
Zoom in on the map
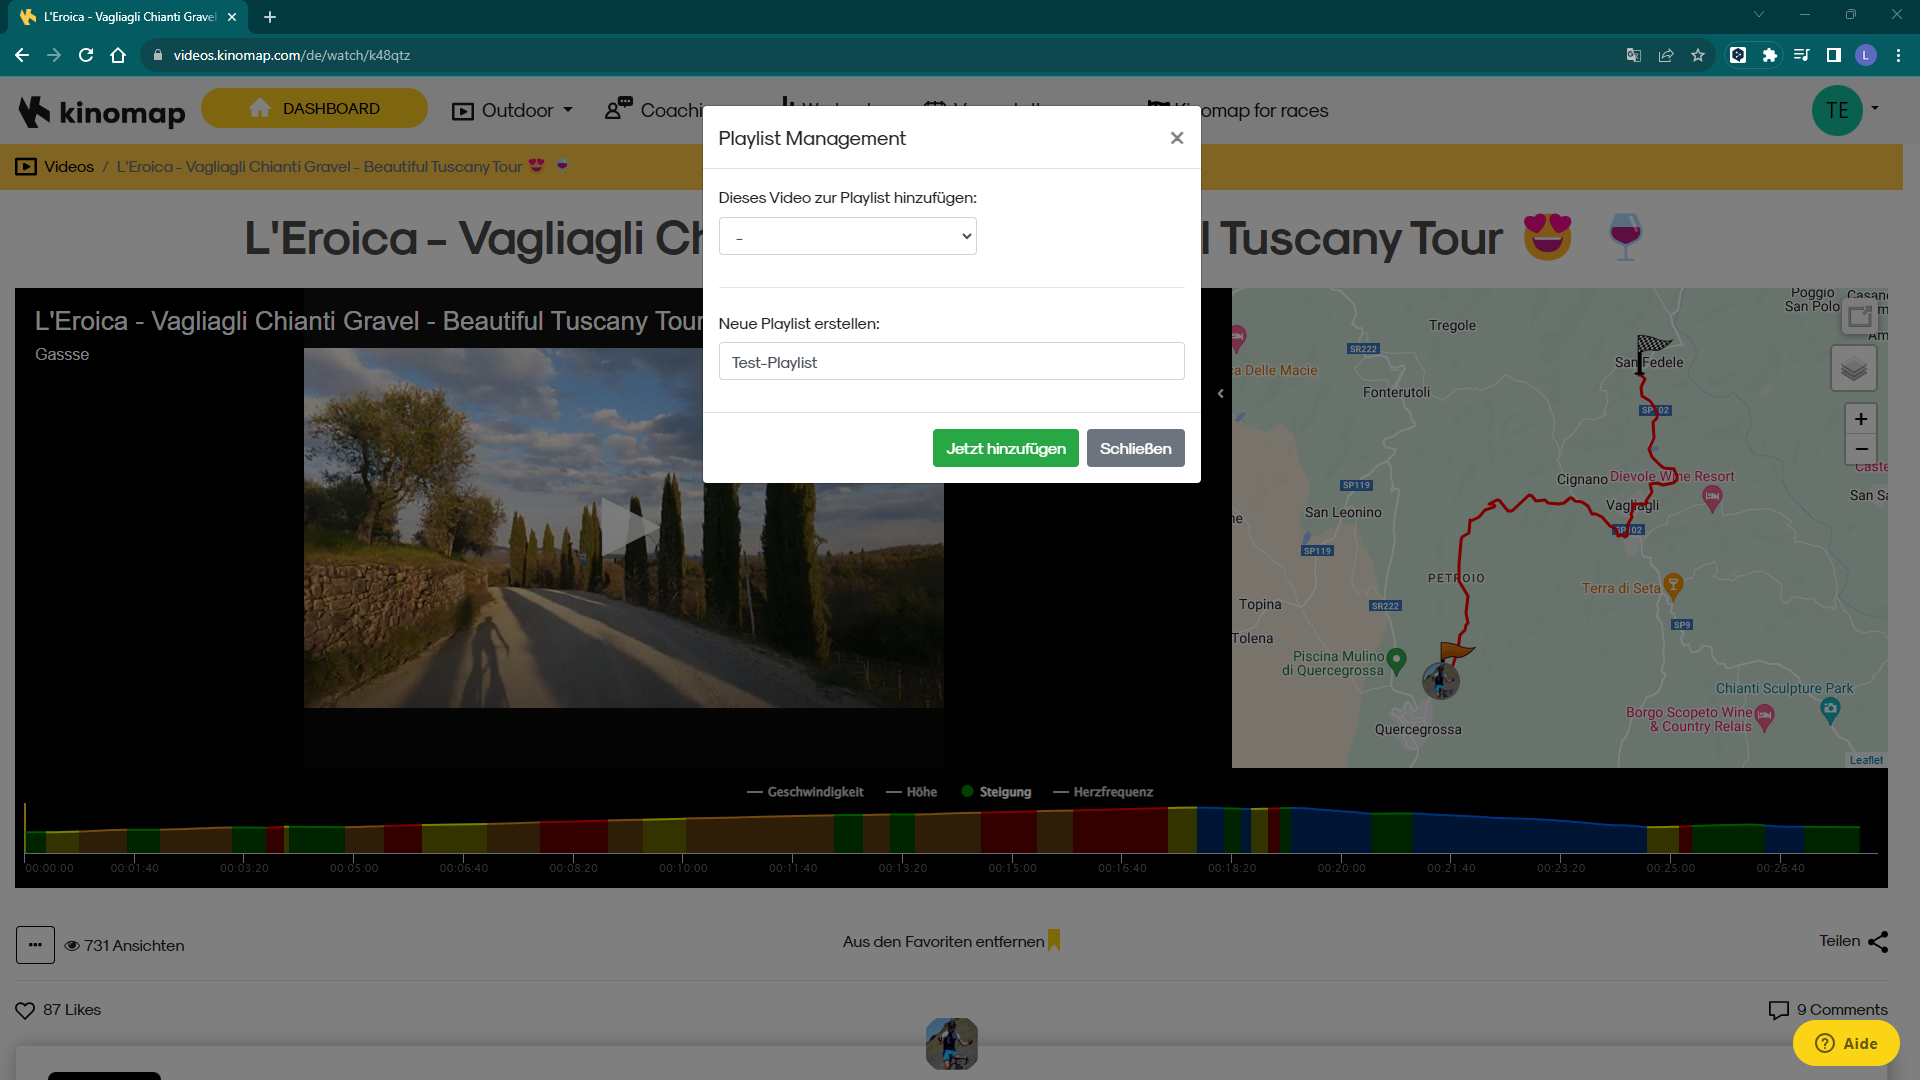tap(1861, 419)
